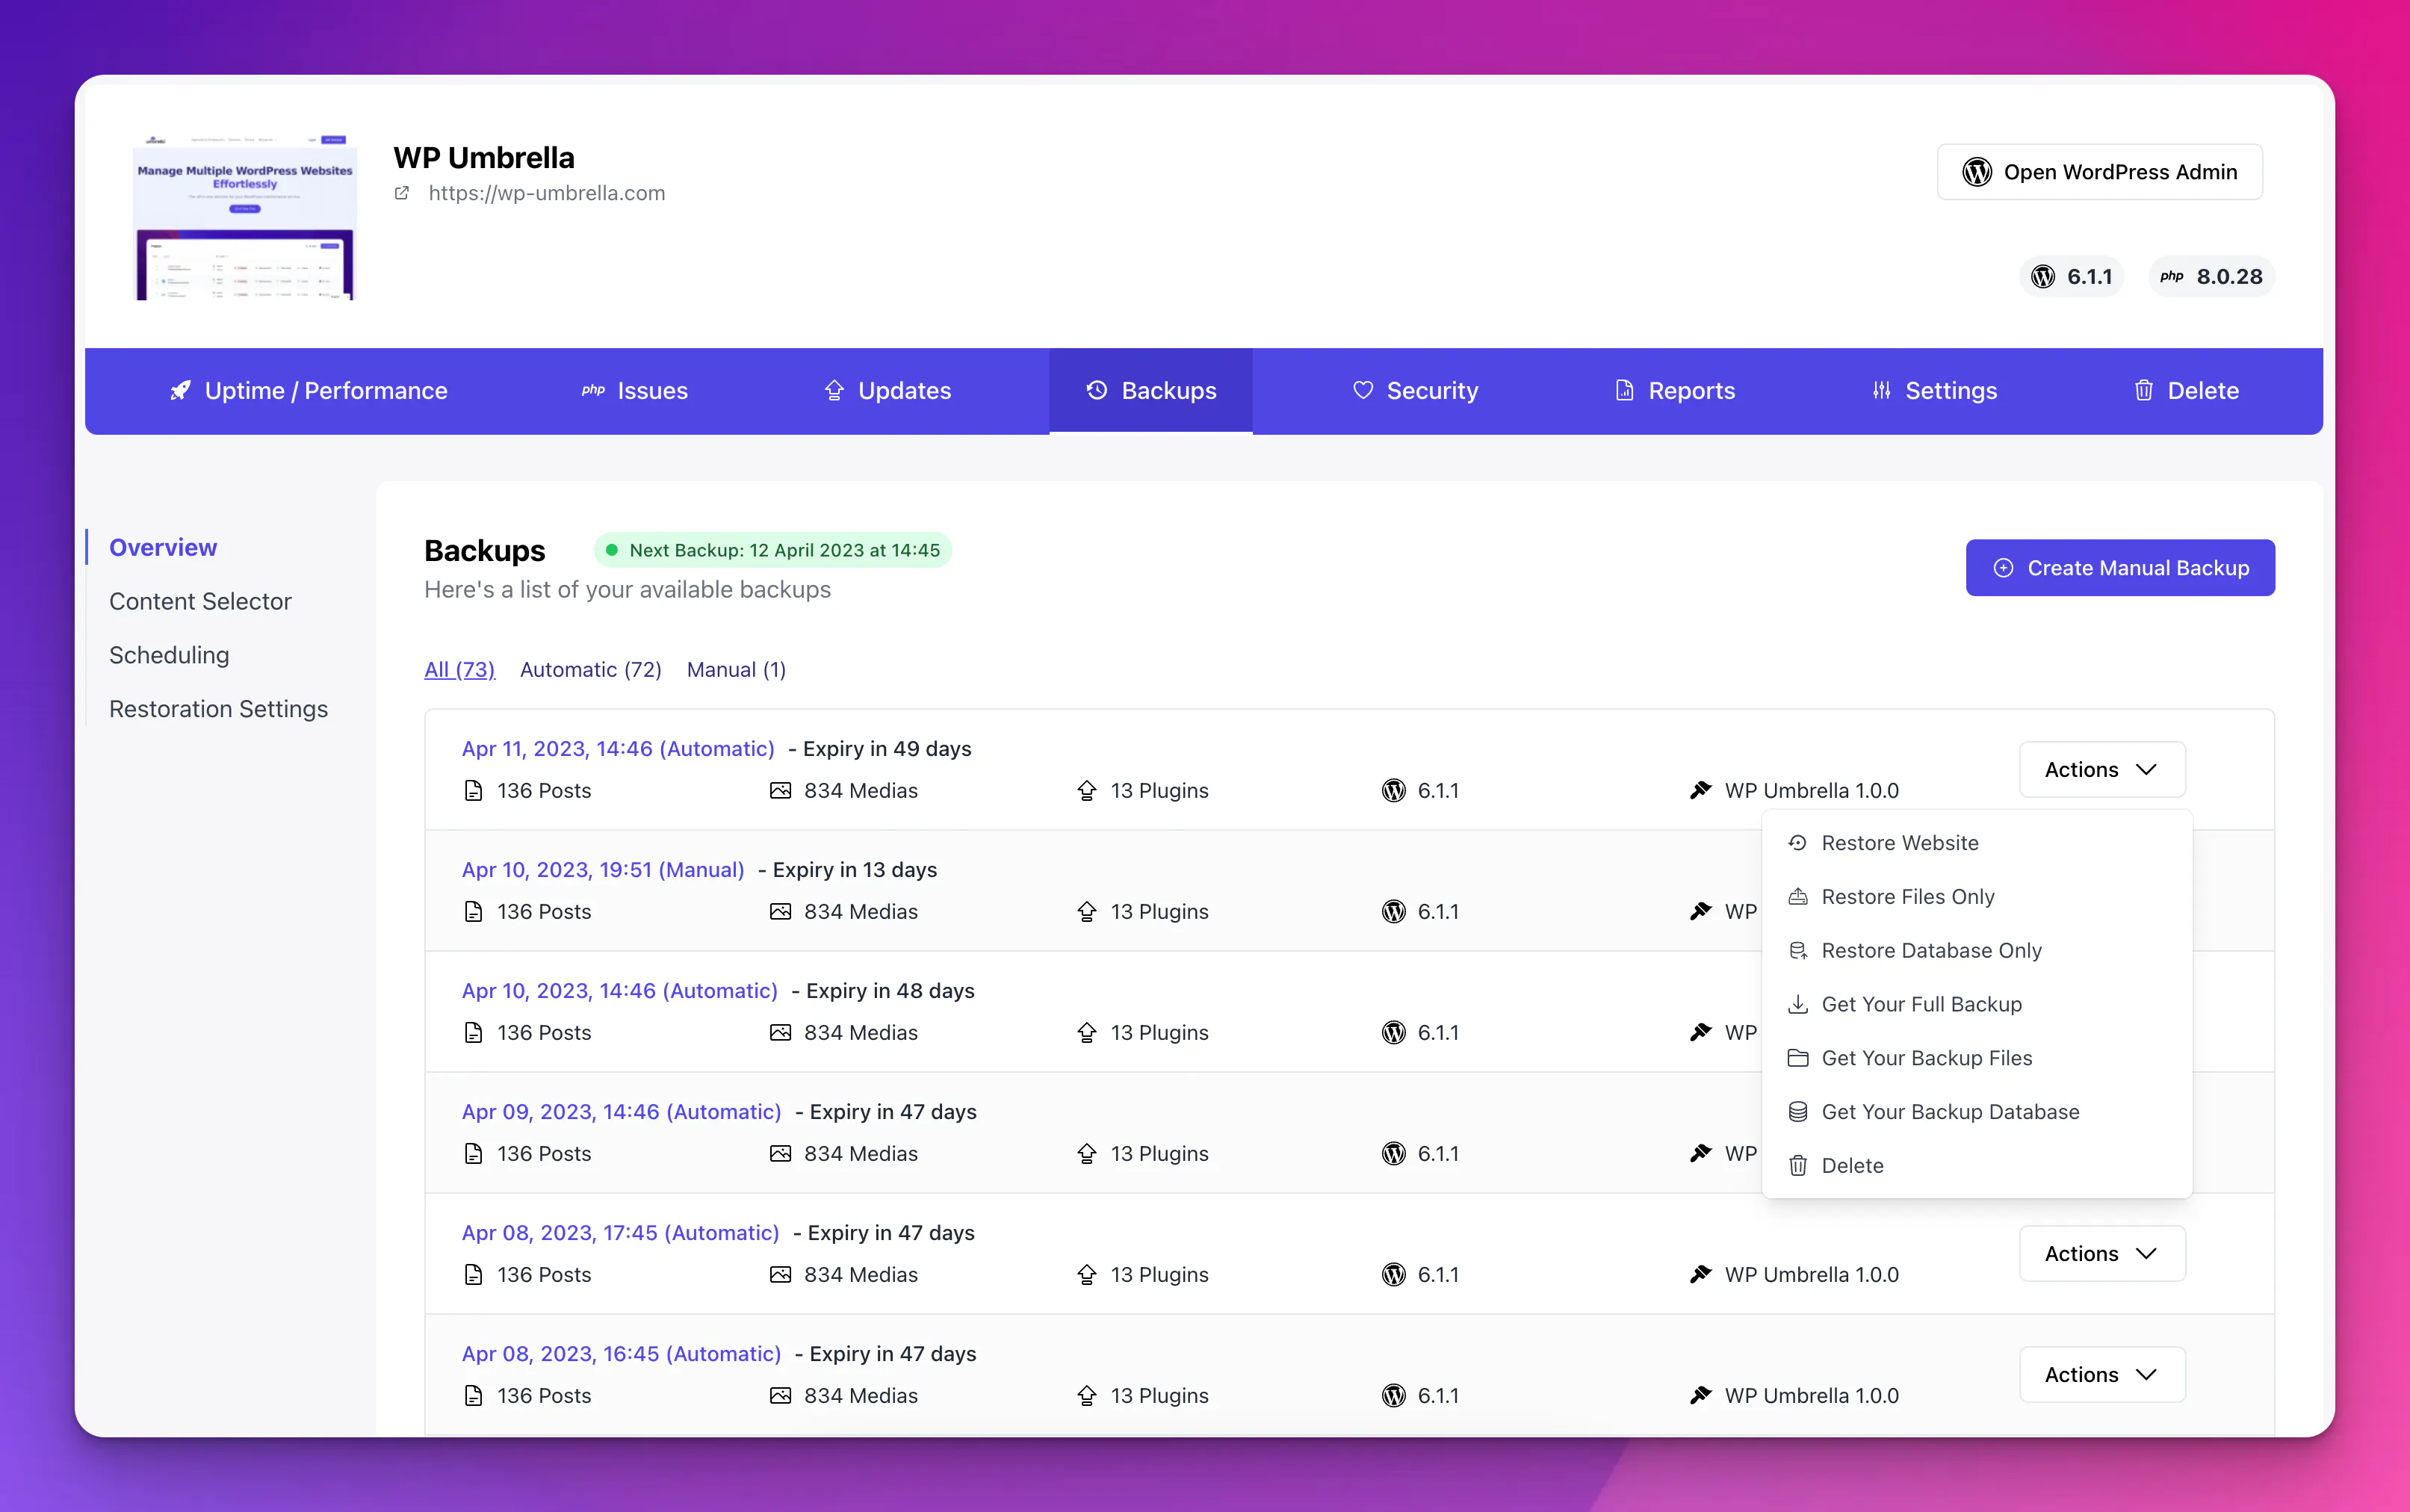Click the Restore Database Only icon
Screen dimensions: 2410x1512
tap(1798, 951)
